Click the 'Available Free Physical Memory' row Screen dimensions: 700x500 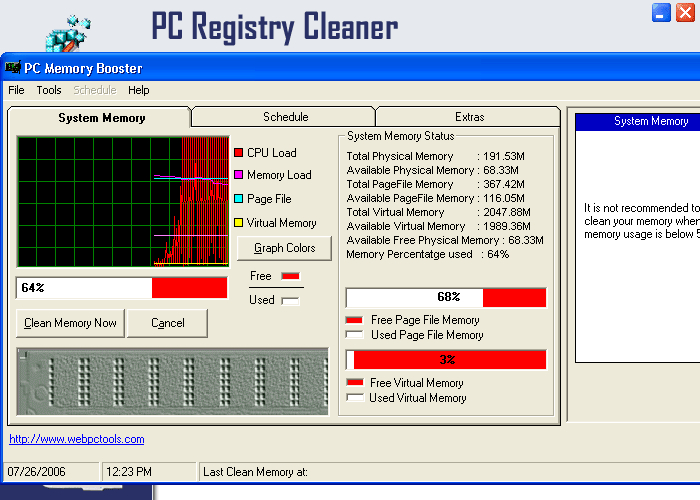445,240
